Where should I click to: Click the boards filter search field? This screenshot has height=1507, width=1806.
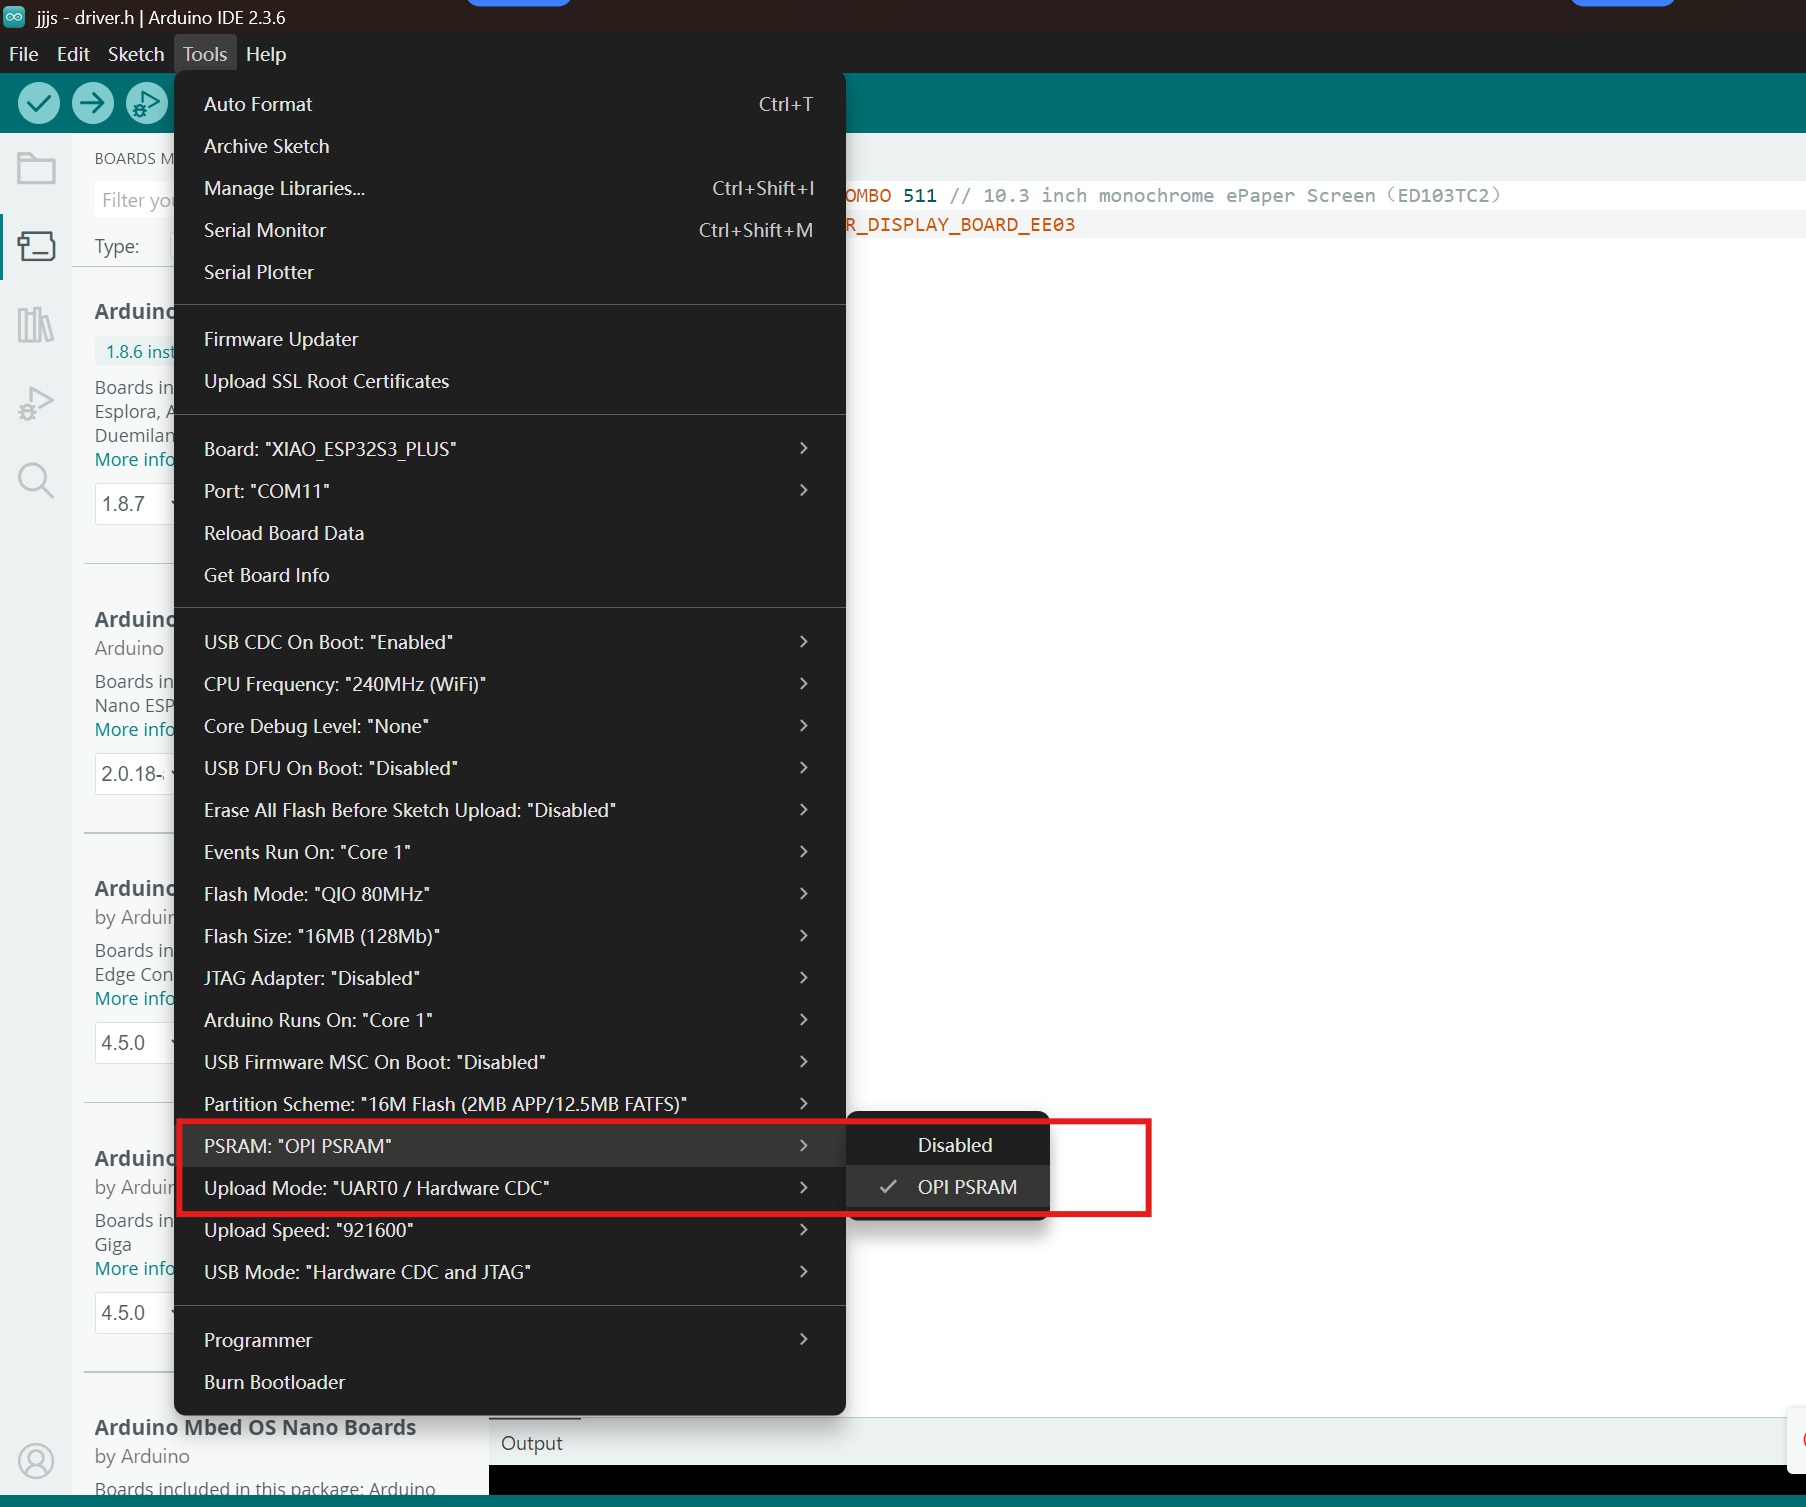coord(135,200)
